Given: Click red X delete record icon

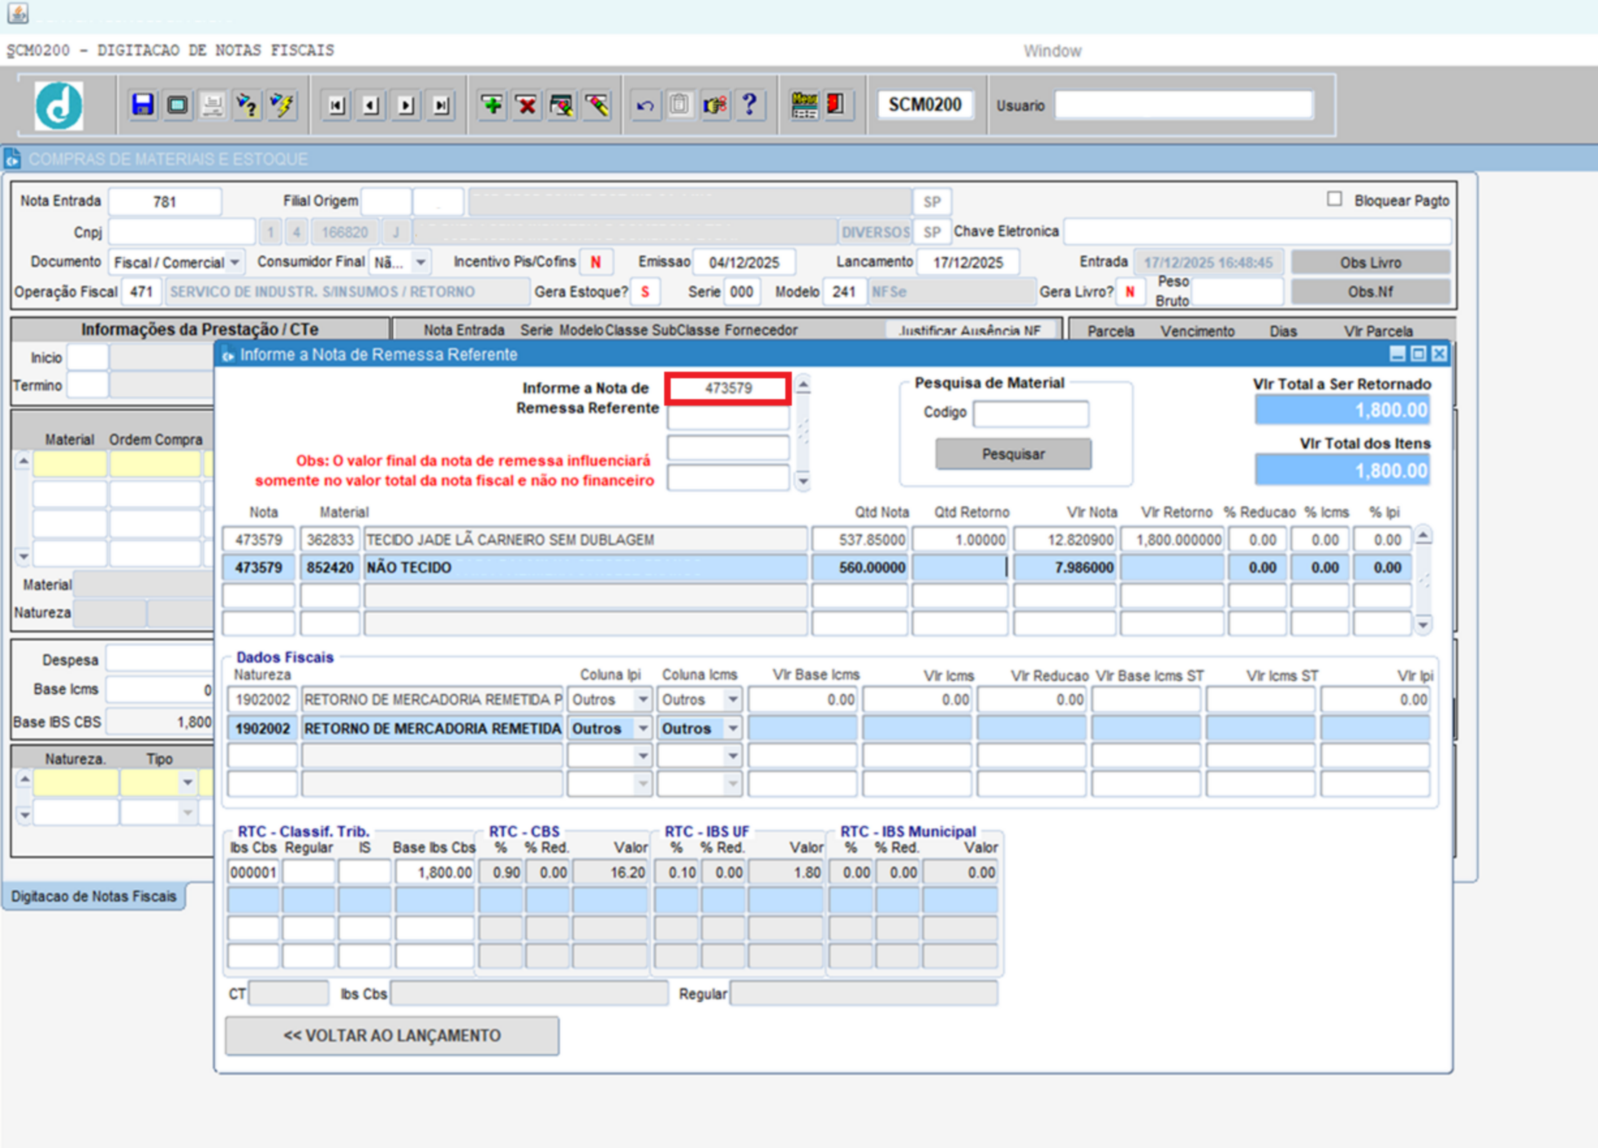Looking at the screenshot, I should click(x=526, y=105).
